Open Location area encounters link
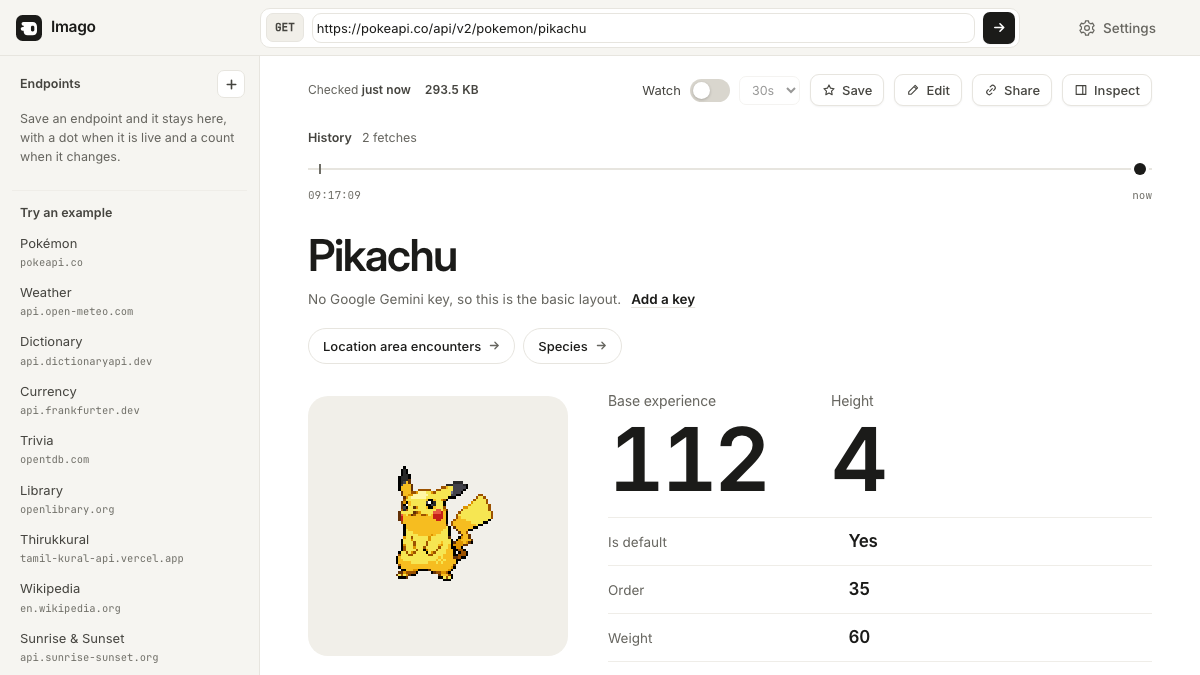The image size is (1200, 675). coord(411,346)
